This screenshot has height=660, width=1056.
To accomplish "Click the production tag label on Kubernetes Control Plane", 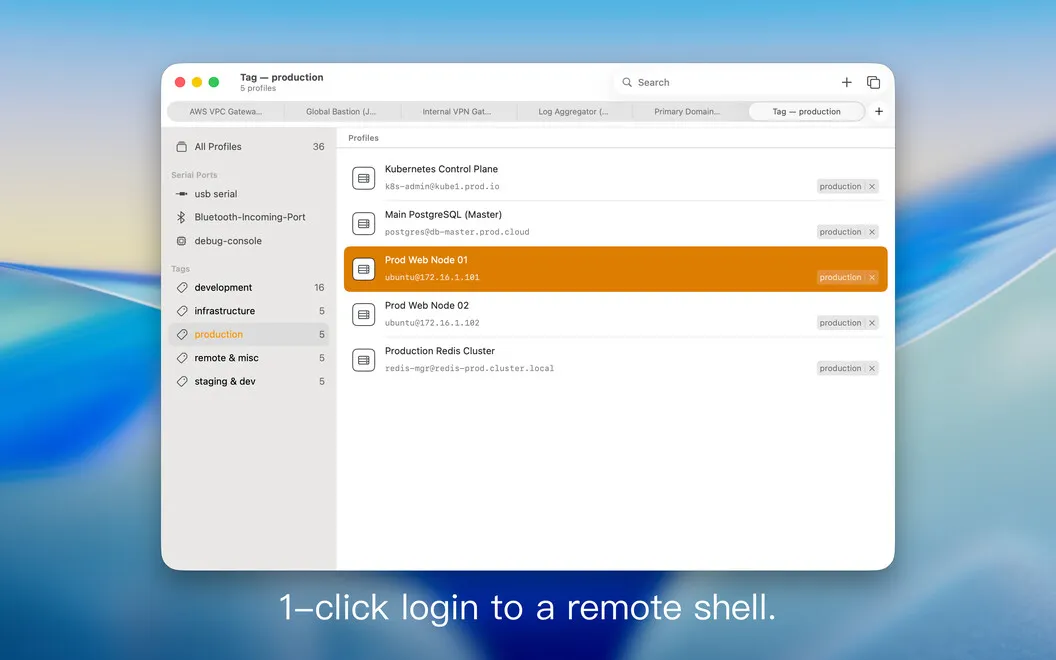I will click(840, 187).
